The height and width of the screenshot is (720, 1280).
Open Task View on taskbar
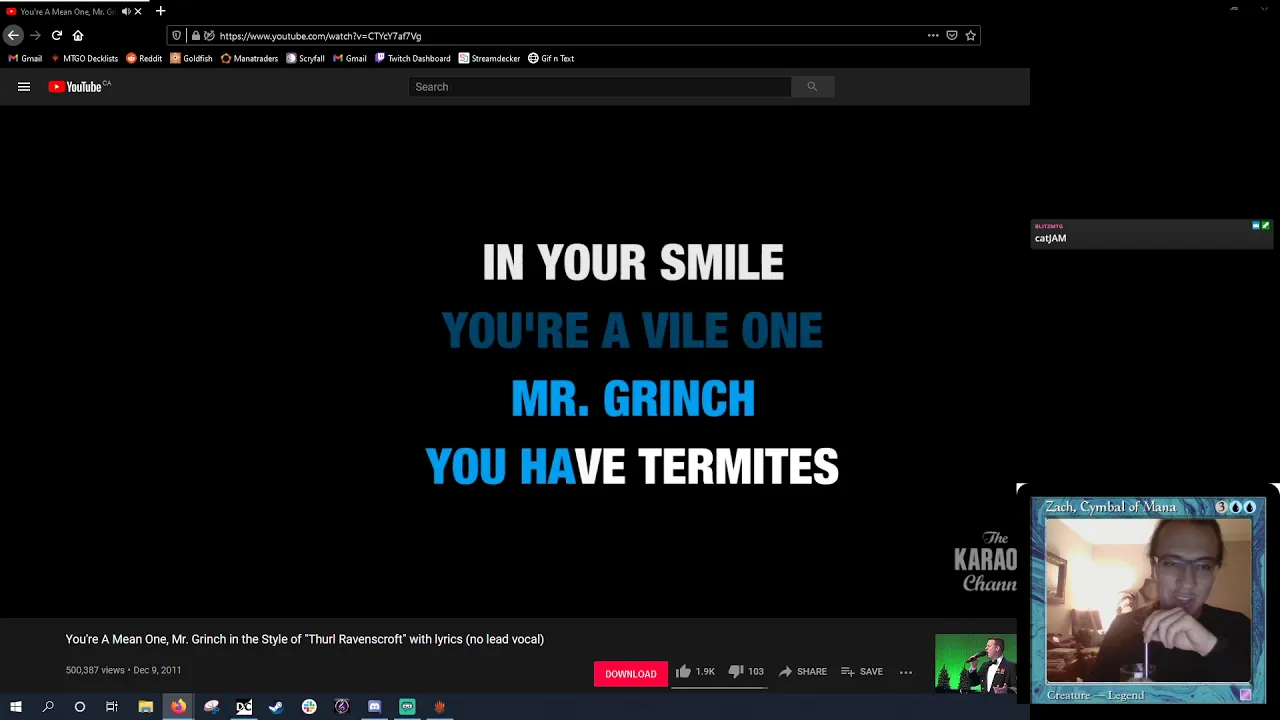[x=112, y=707]
